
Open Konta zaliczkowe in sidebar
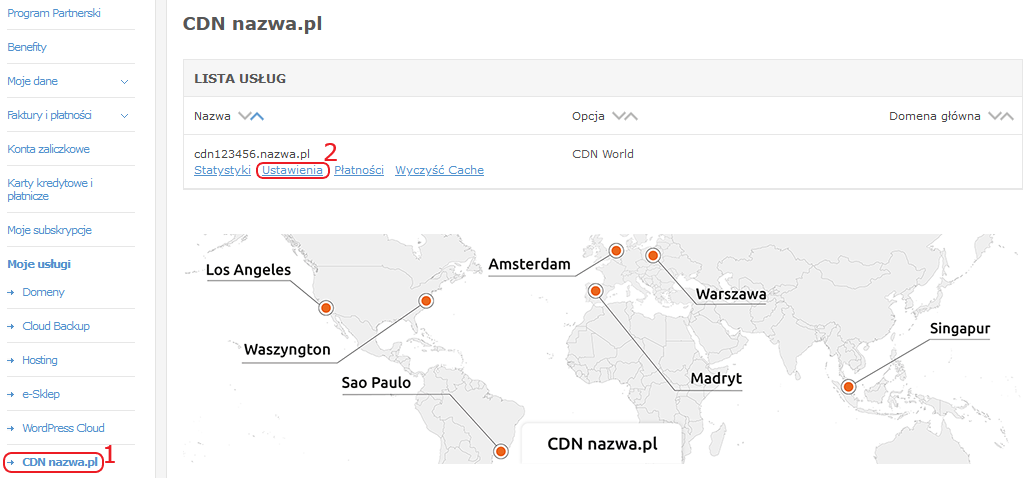(x=49, y=149)
